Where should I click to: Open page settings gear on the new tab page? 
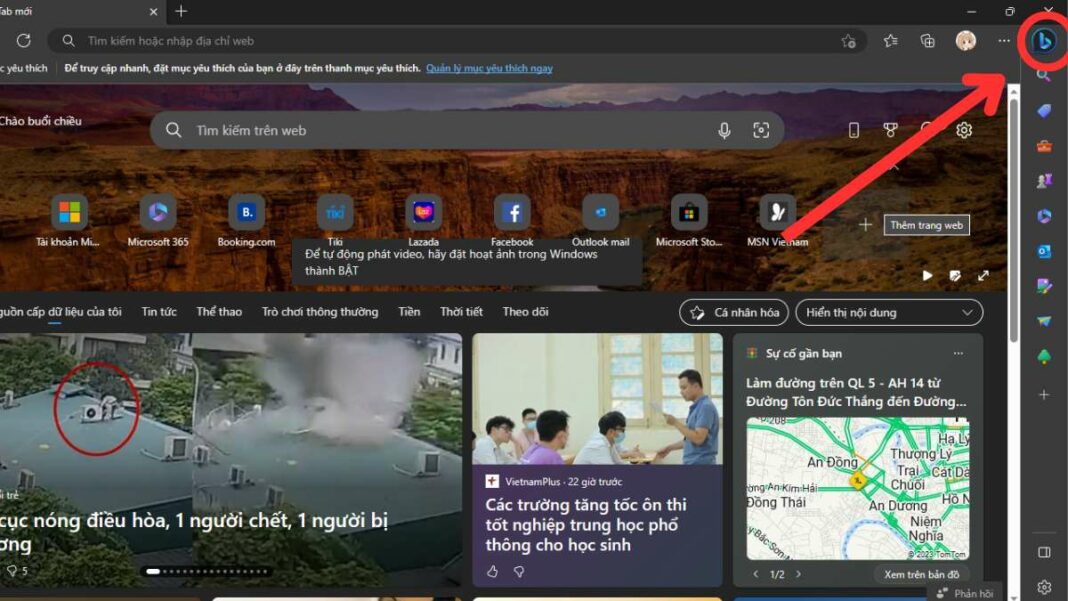(963, 130)
